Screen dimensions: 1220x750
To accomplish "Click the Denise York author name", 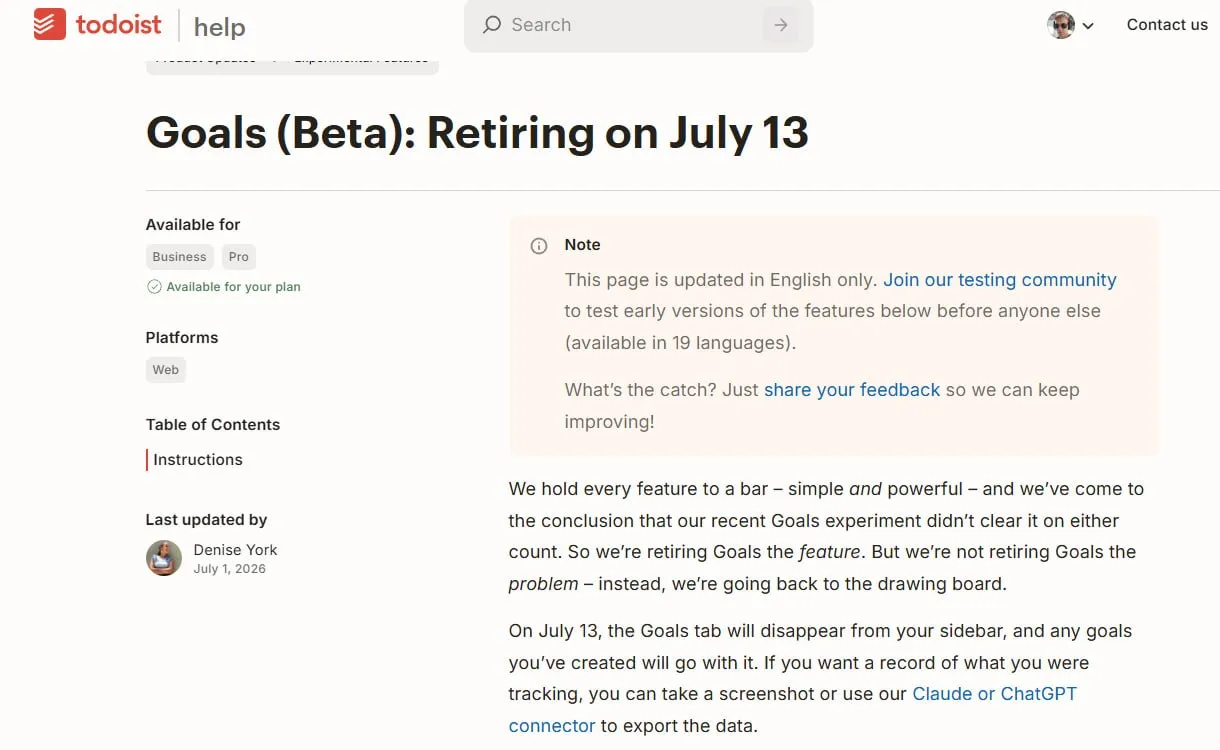I will 235,550.
